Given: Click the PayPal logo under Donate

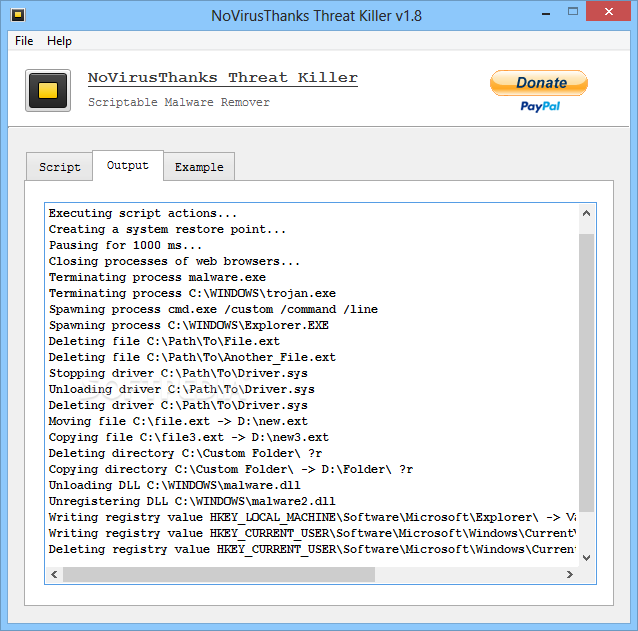Looking at the screenshot, I should point(540,106).
